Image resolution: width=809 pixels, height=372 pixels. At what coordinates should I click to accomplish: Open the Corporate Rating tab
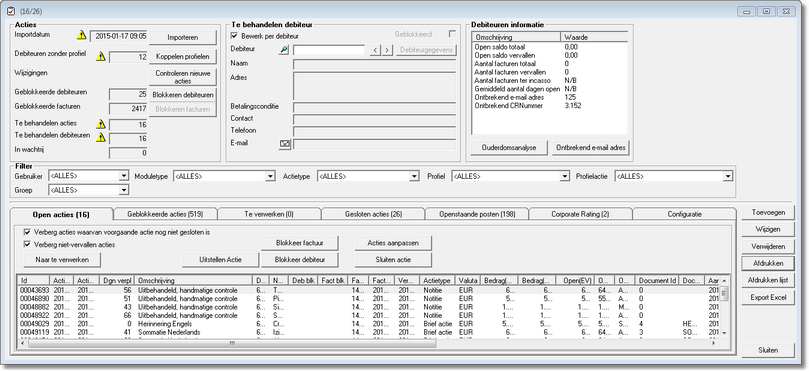point(580,214)
